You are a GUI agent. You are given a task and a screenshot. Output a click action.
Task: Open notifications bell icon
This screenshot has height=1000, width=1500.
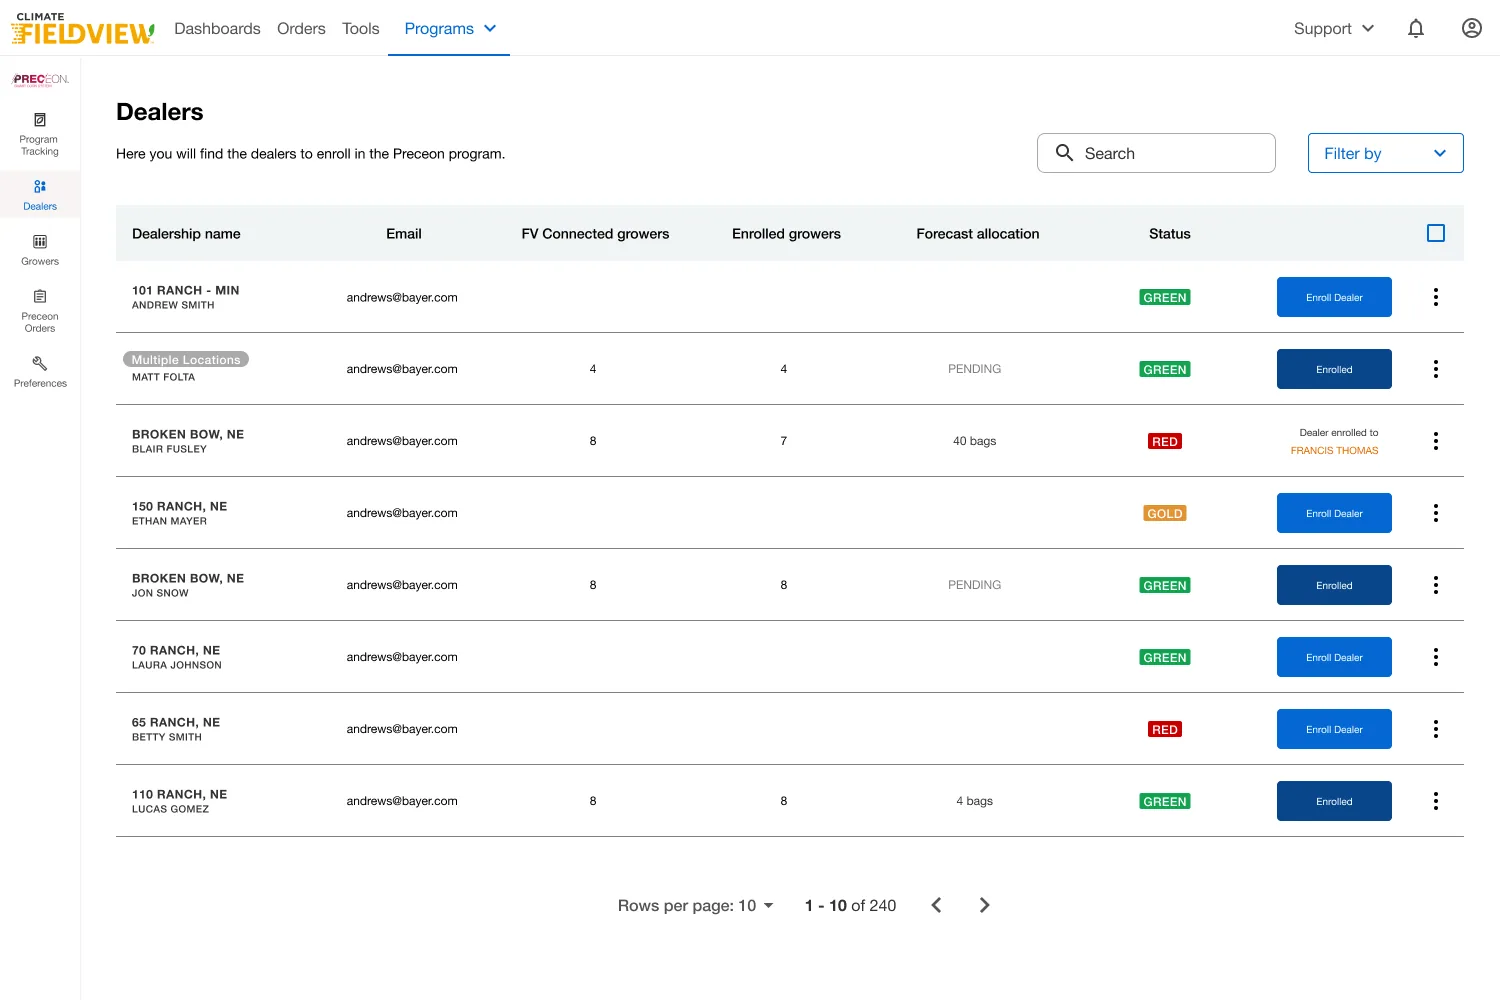pyautogui.click(x=1416, y=29)
